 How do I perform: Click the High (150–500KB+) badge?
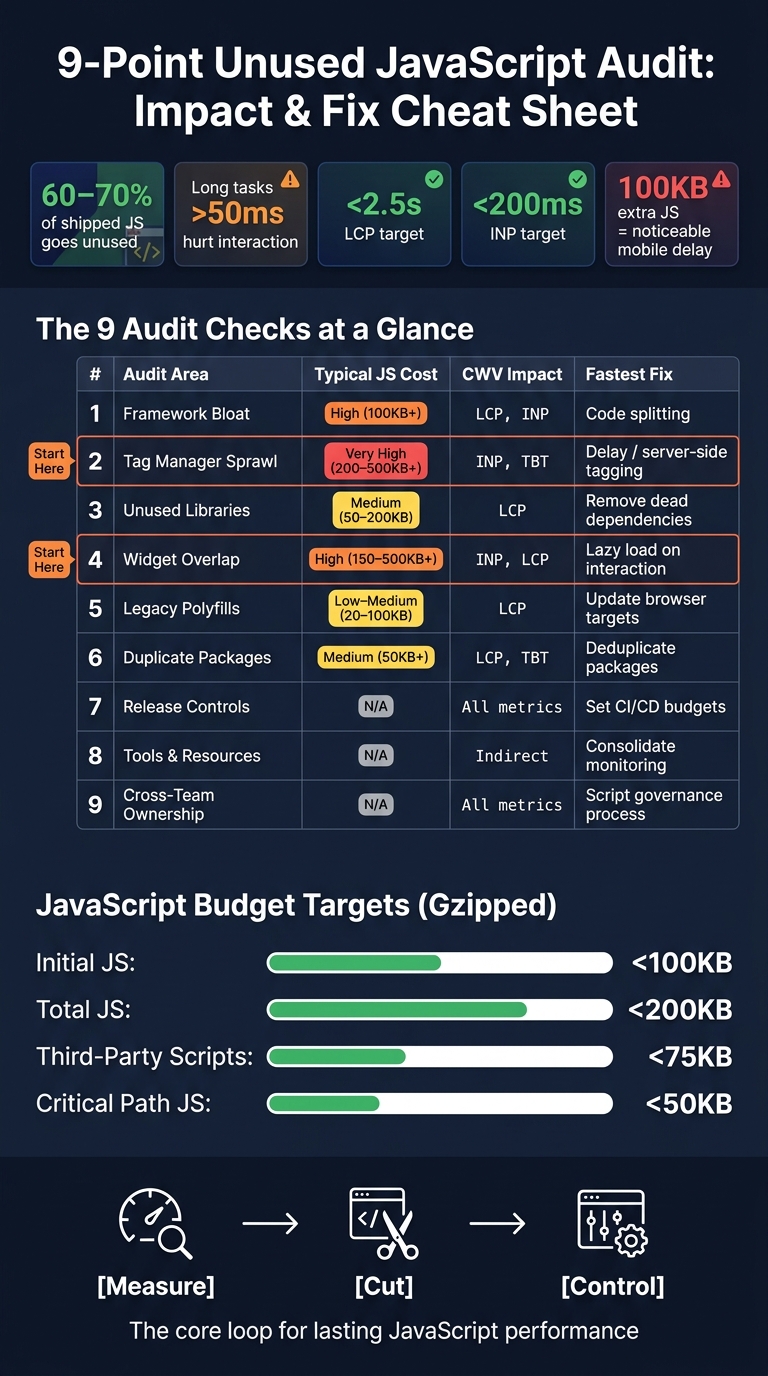pos(376,559)
